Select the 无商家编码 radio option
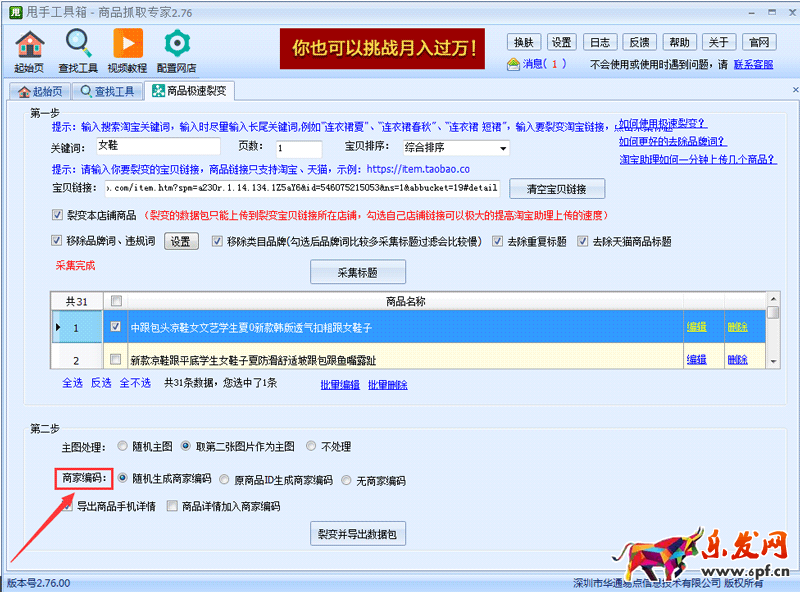 pos(347,480)
